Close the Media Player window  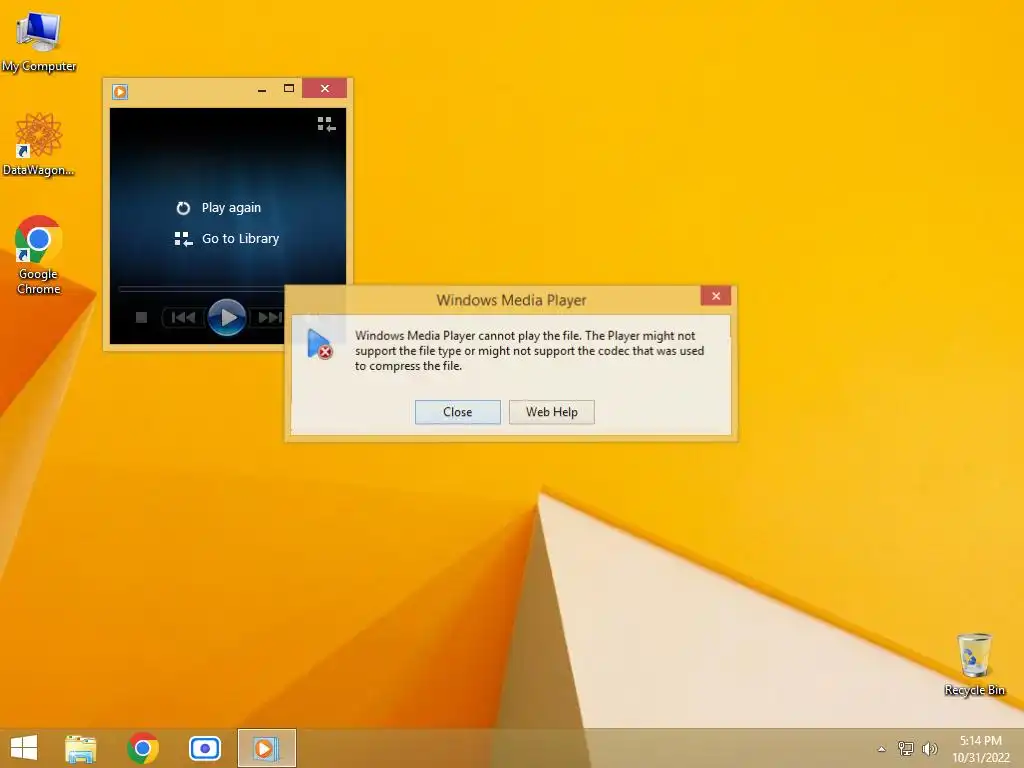tap(325, 89)
